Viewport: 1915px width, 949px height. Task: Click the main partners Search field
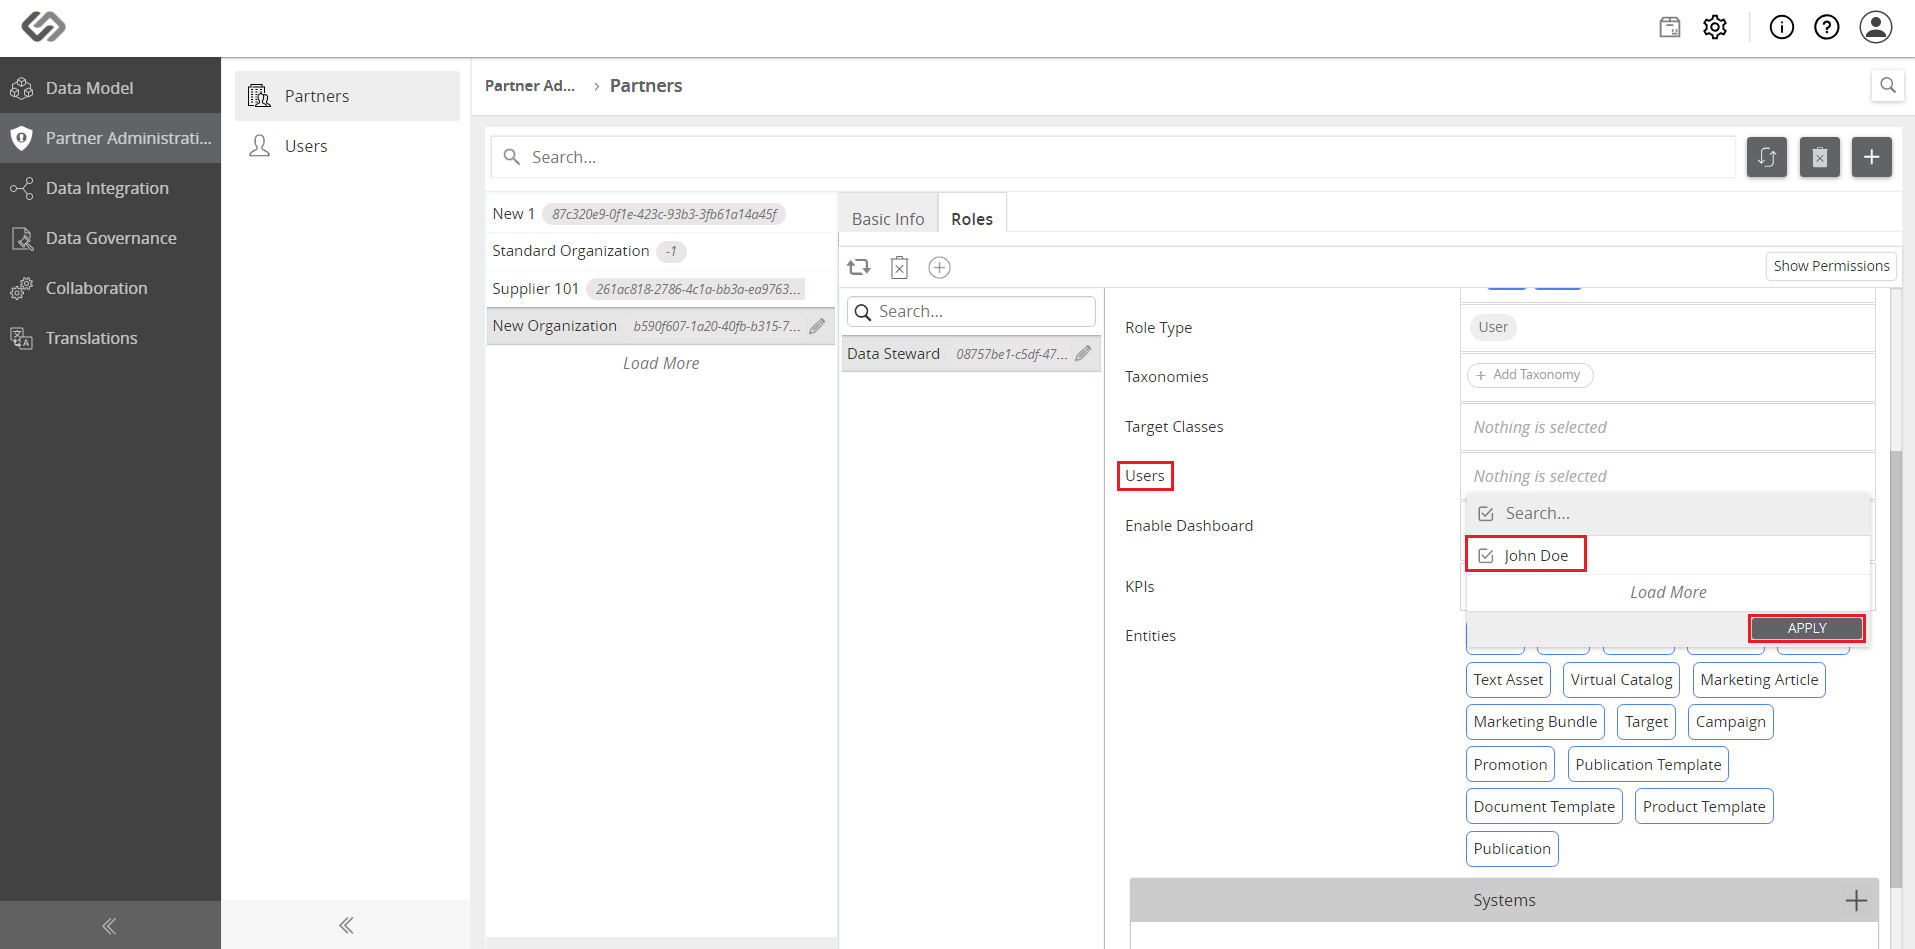pyautogui.click(x=1112, y=157)
